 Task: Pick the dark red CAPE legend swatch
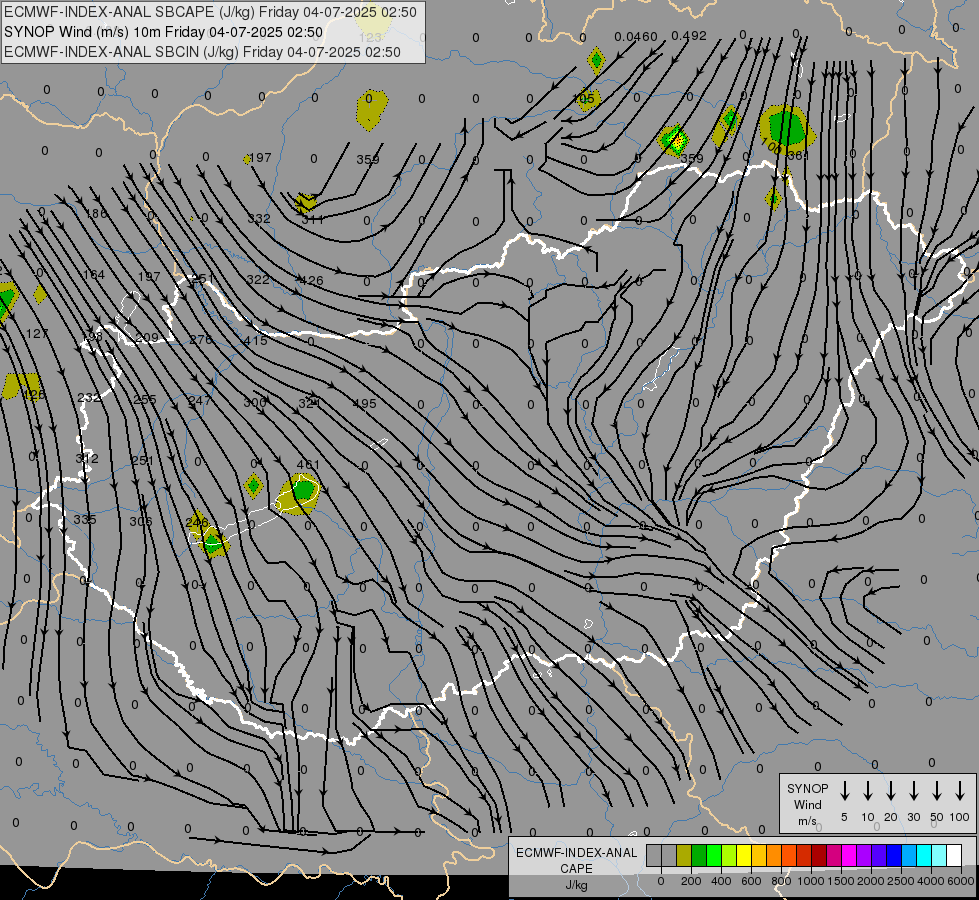pyautogui.click(x=819, y=856)
